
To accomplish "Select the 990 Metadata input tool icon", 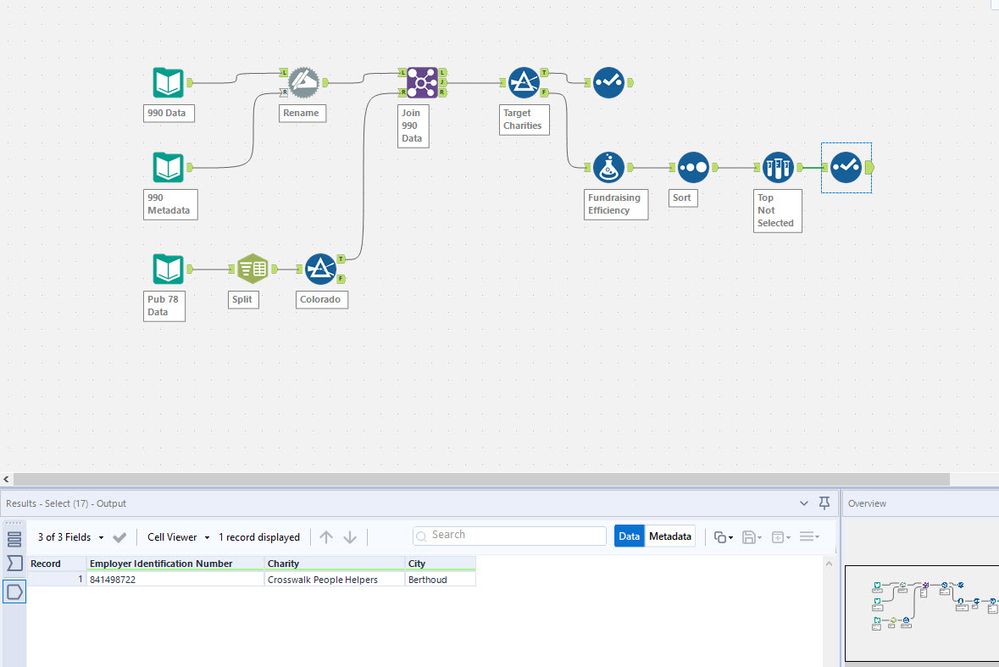I will click(168, 168).
